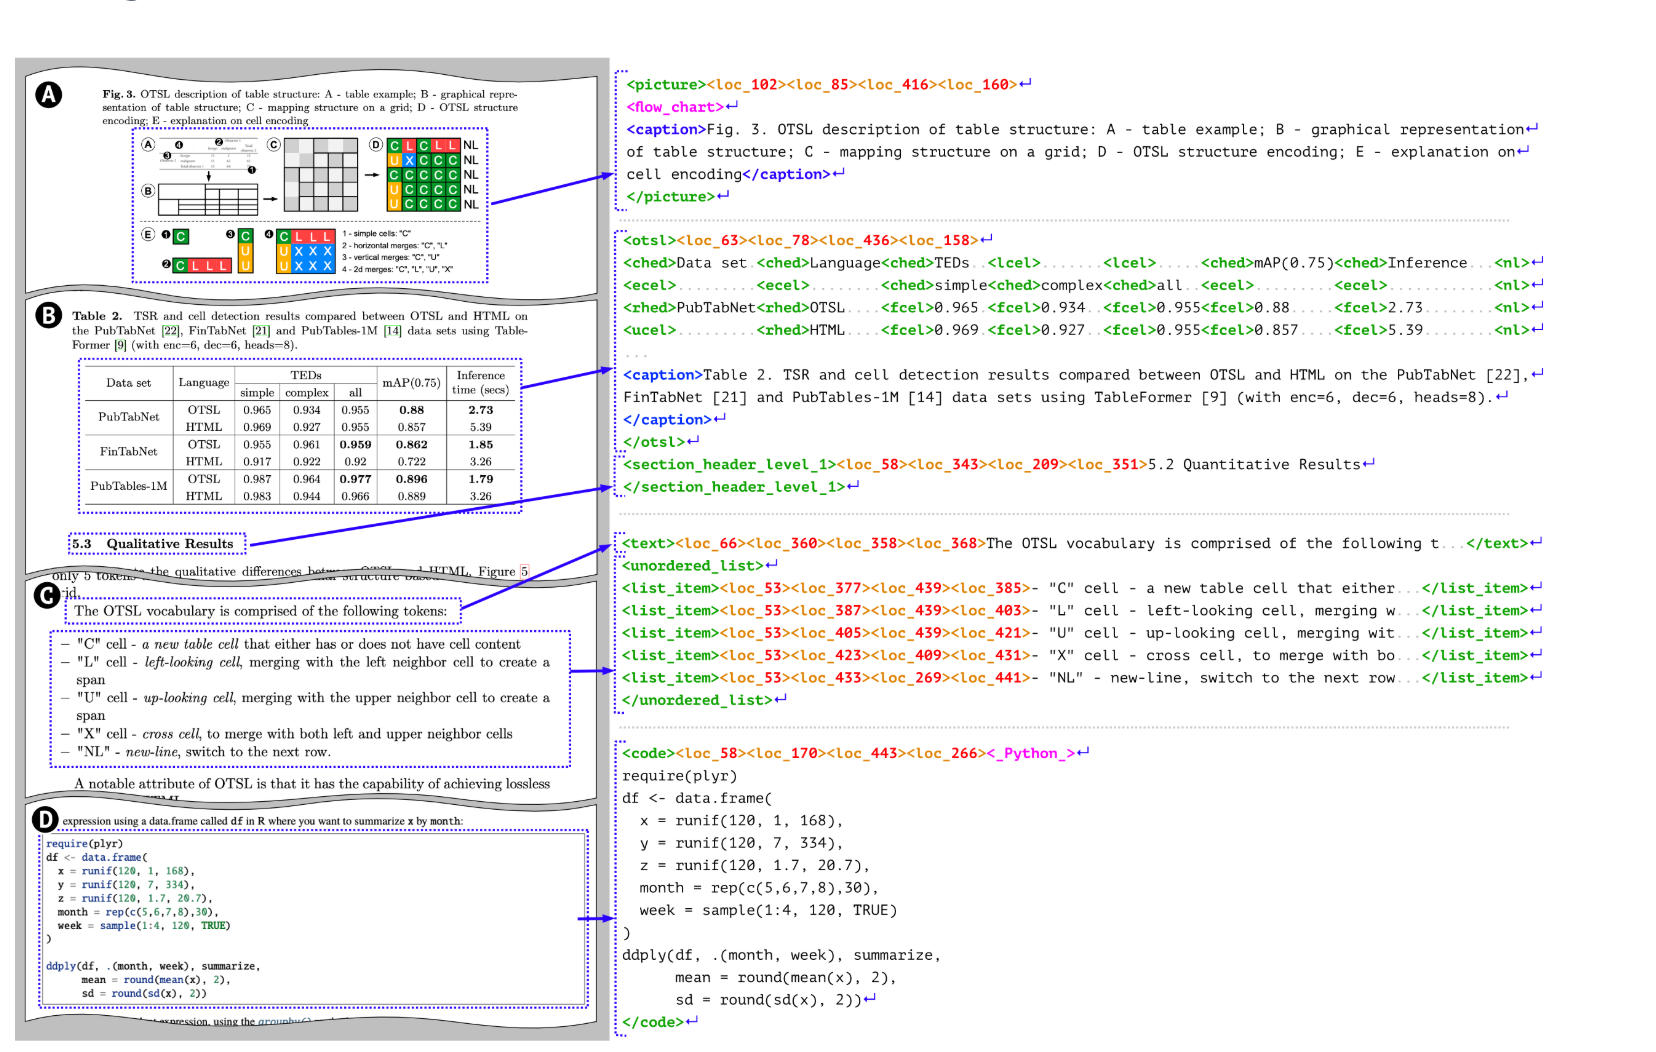Click the bold 0.977 TEDs all value
Image resolution: width=1656 pixels, height=1052 pixels.
[355, 479]
